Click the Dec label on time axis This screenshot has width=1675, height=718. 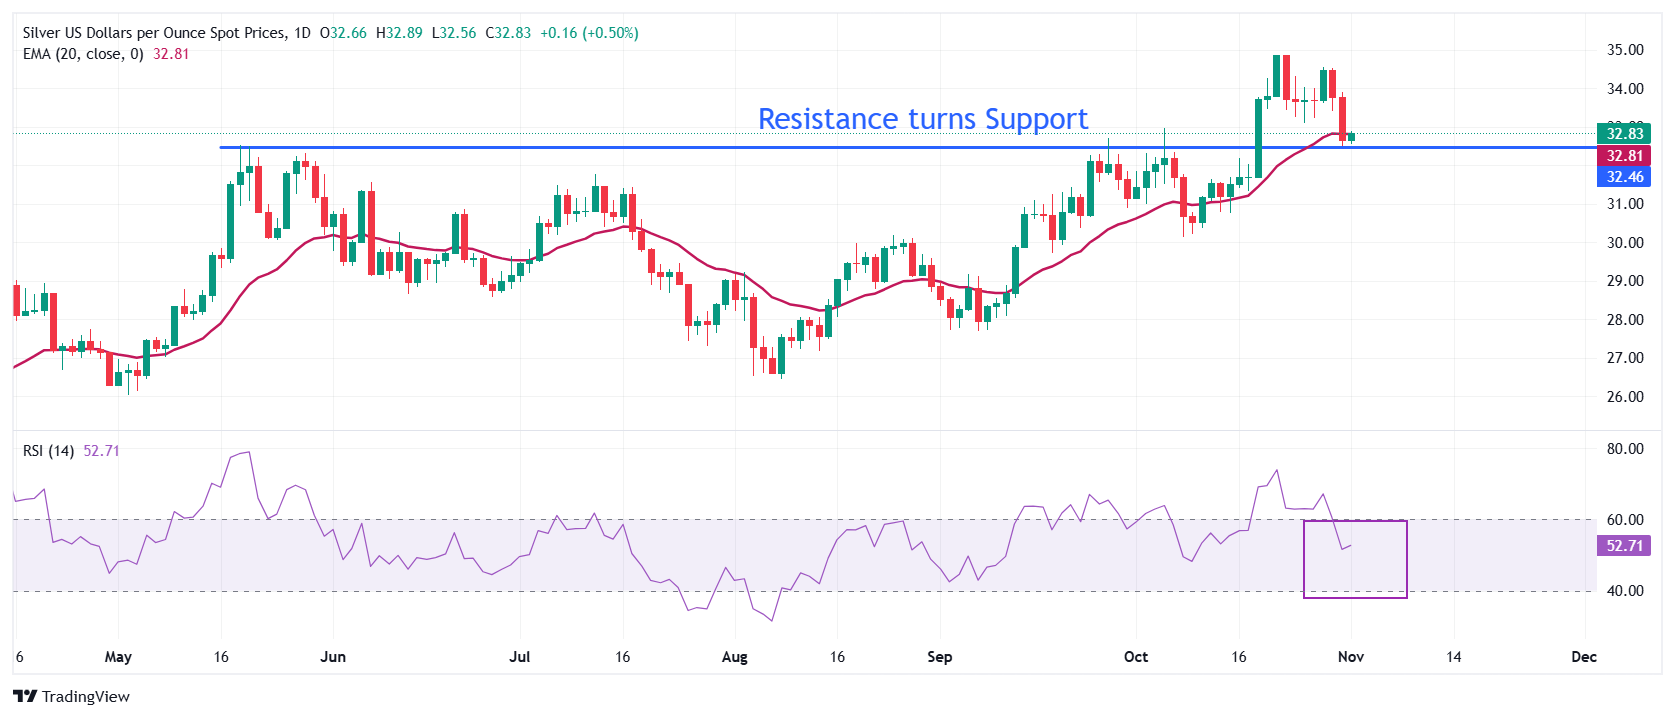(1584, 657)
